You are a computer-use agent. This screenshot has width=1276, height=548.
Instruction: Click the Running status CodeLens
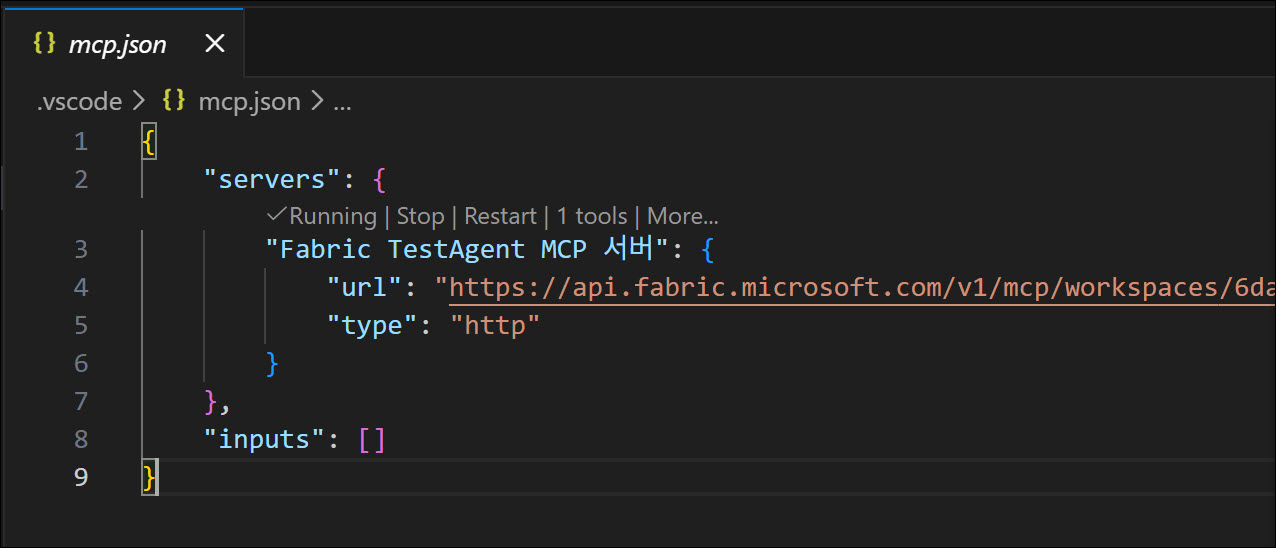coord(322,216)
